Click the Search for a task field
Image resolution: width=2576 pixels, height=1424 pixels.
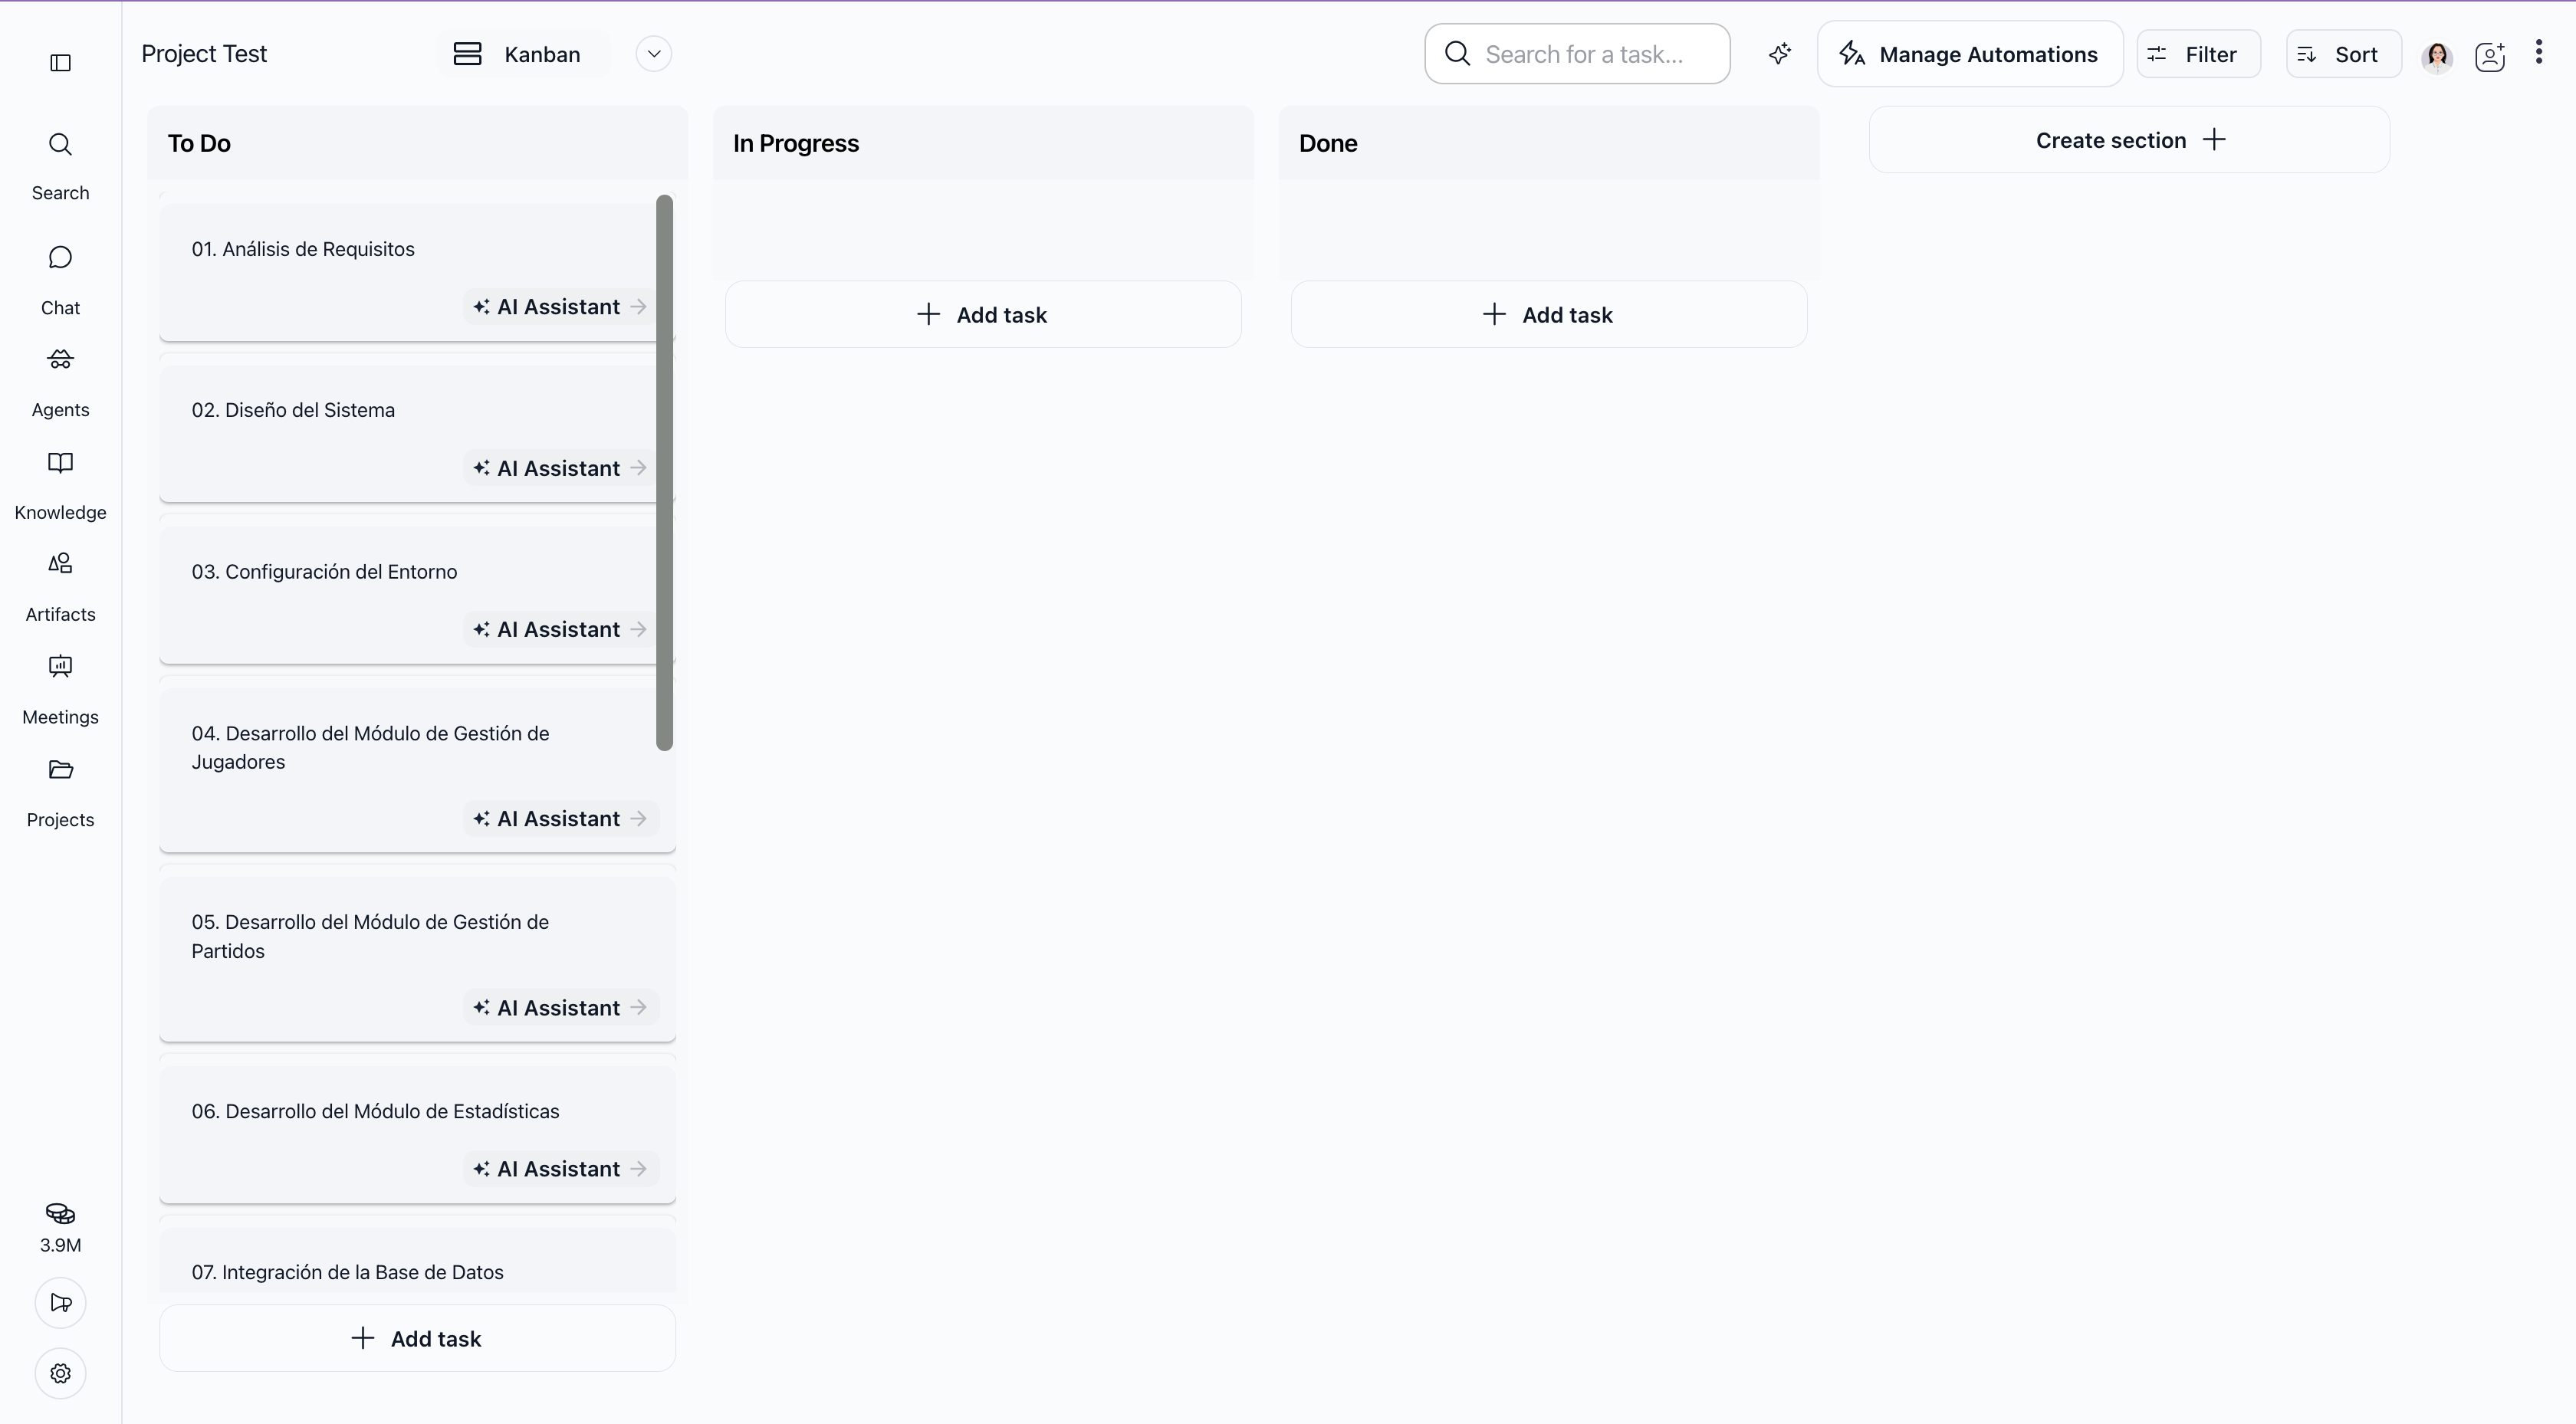1577,54
